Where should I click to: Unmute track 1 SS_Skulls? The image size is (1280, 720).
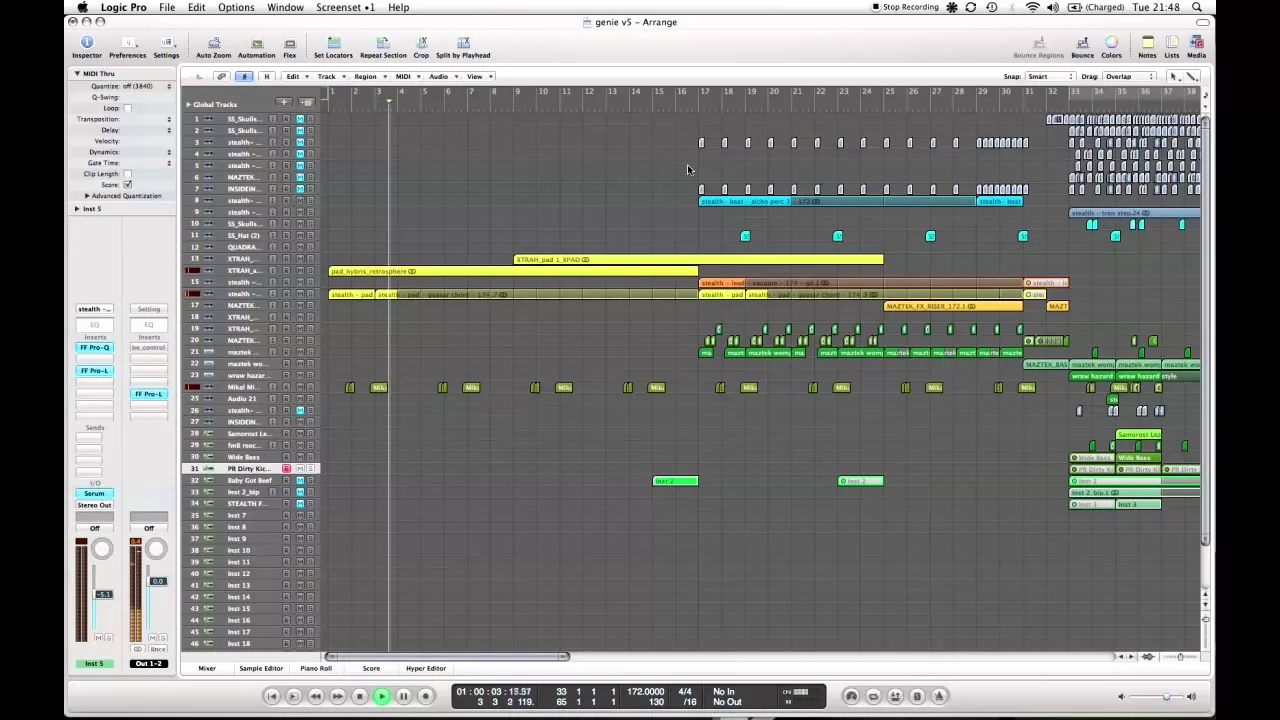click(x=299, y=119)
